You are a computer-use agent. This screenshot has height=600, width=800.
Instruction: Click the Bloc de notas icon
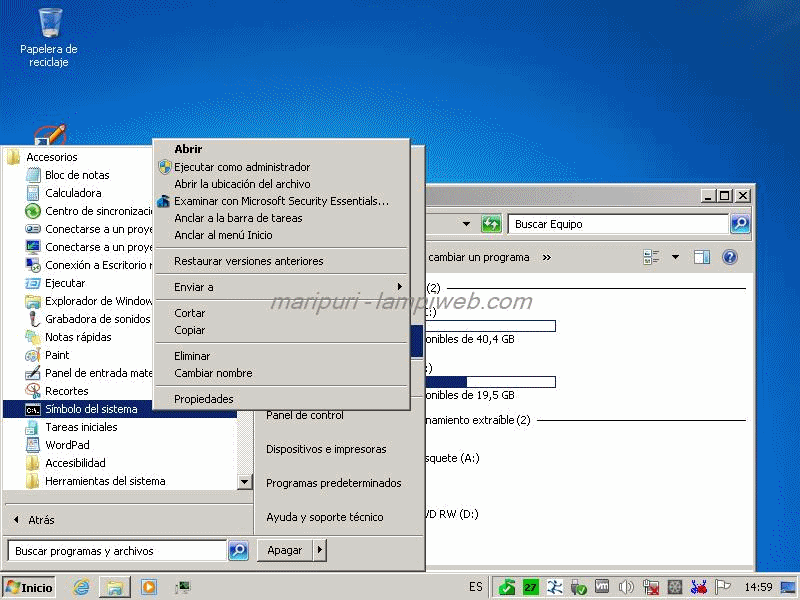[33, 175]
